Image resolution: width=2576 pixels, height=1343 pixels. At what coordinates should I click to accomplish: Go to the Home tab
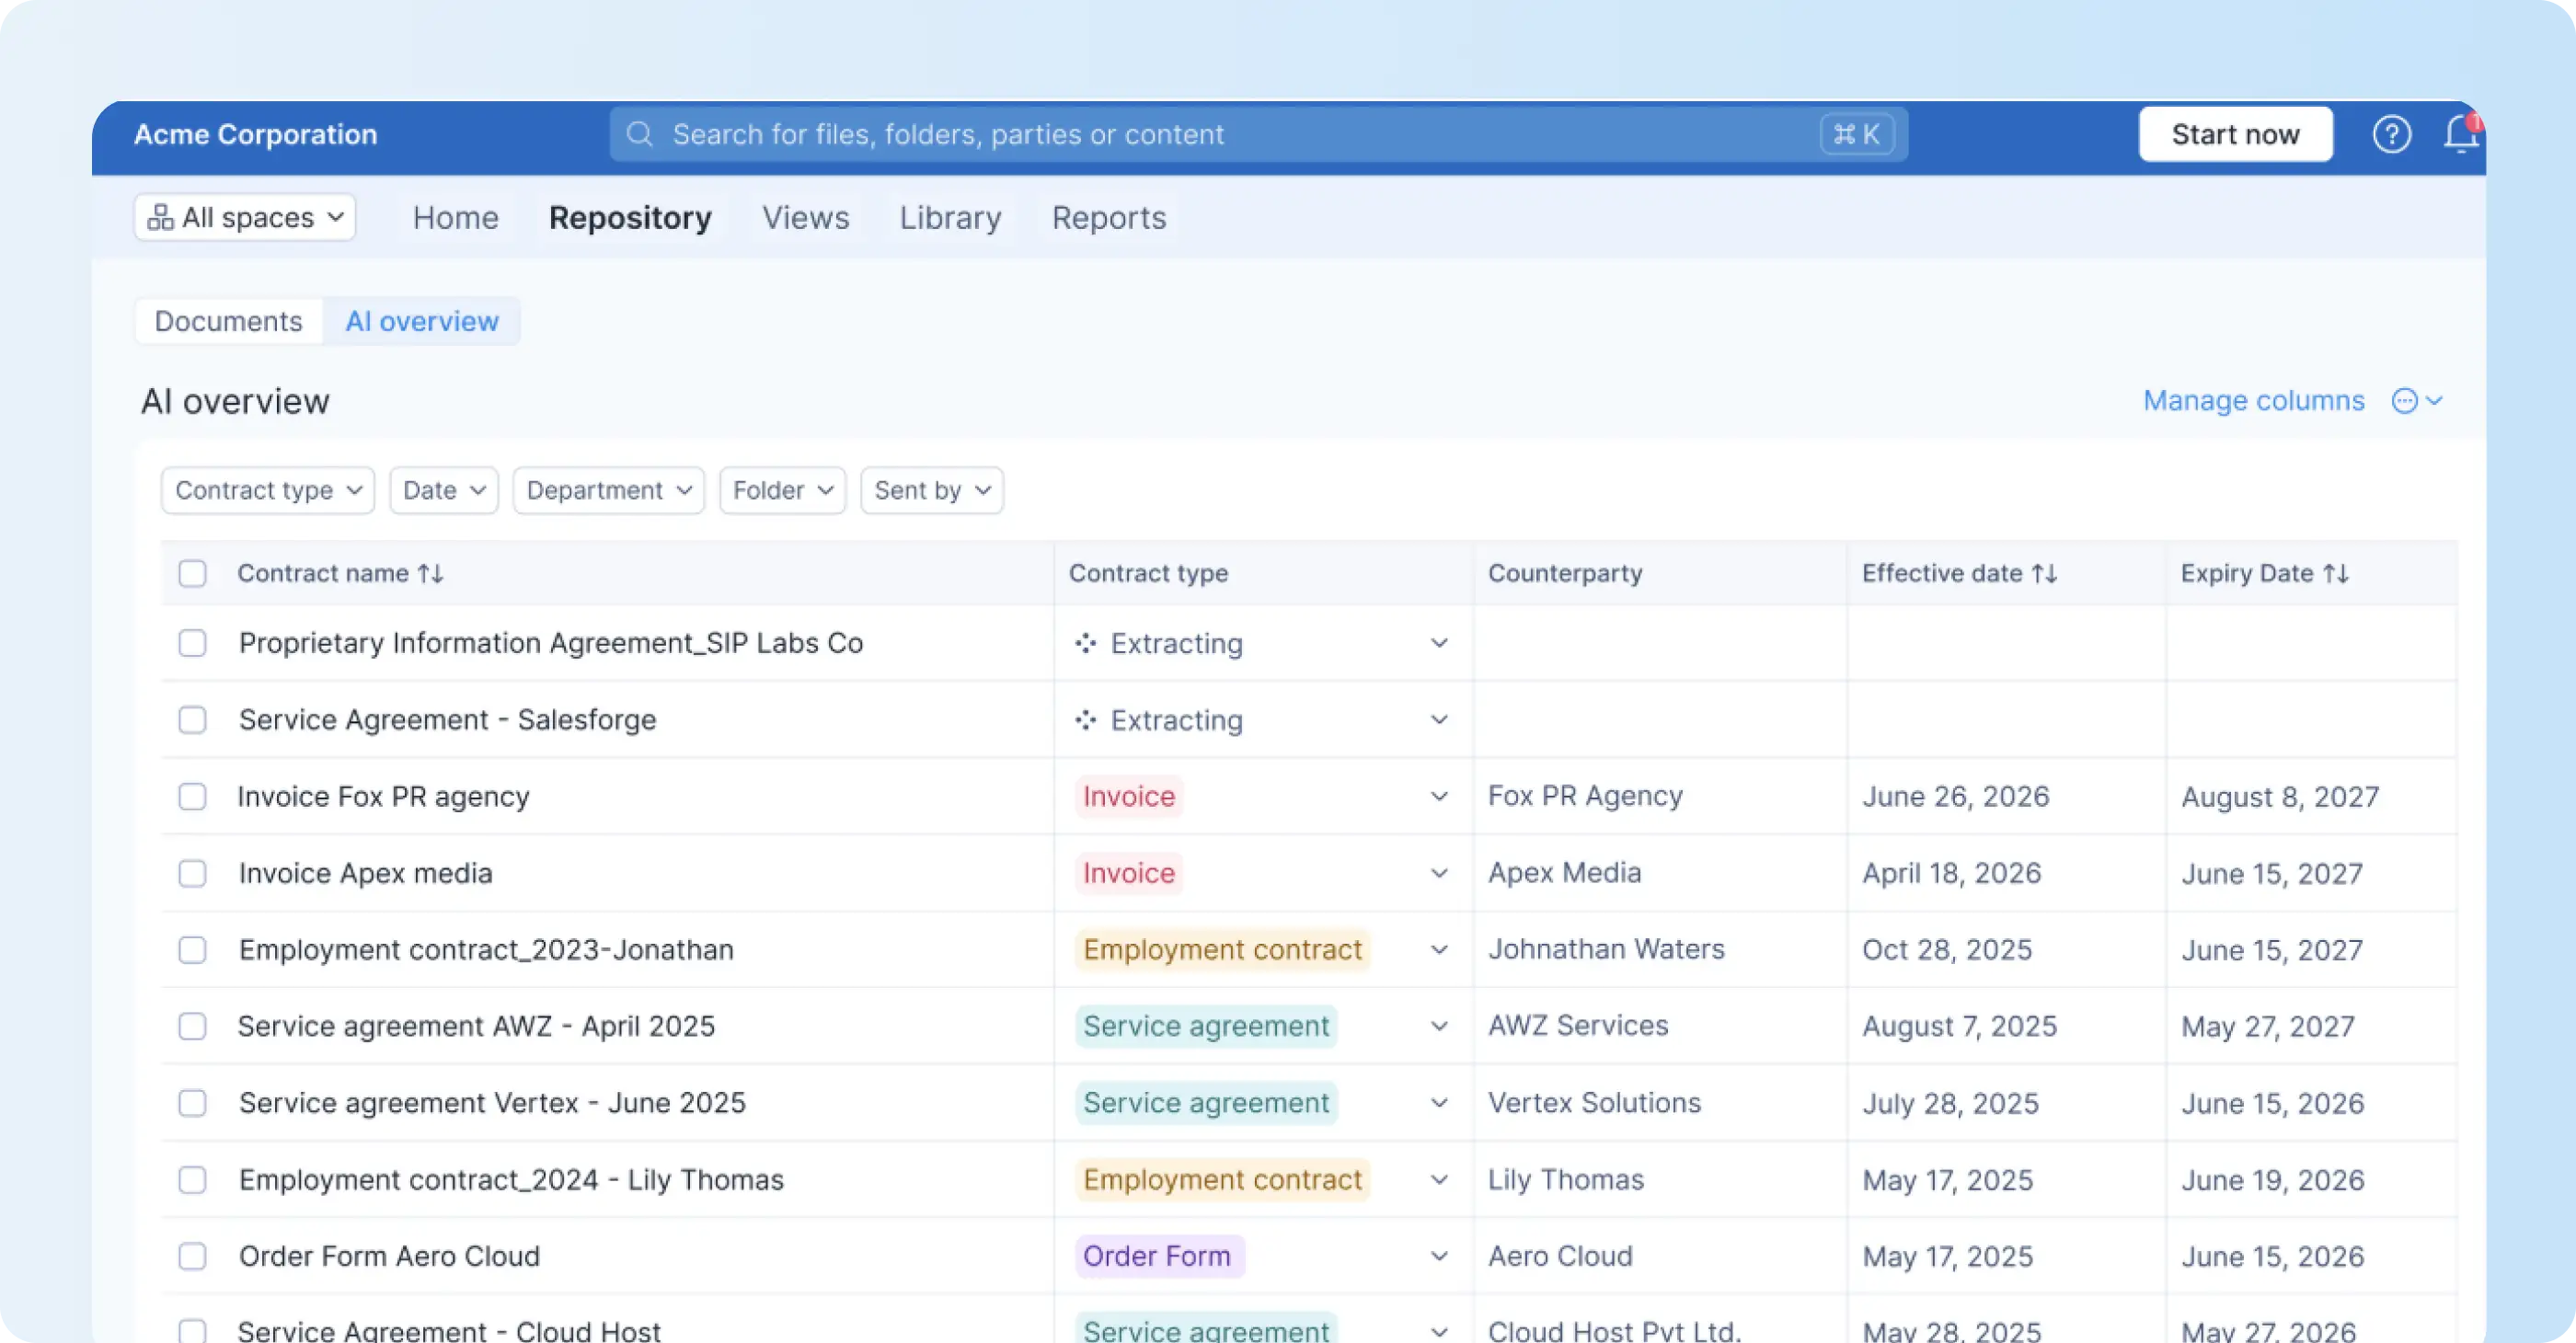456,218
